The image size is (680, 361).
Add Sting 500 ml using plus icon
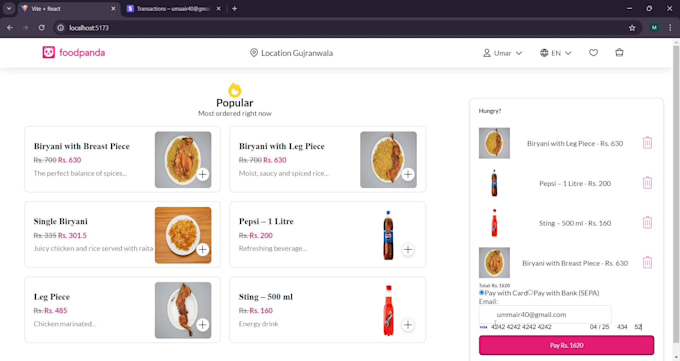point(408,325)
